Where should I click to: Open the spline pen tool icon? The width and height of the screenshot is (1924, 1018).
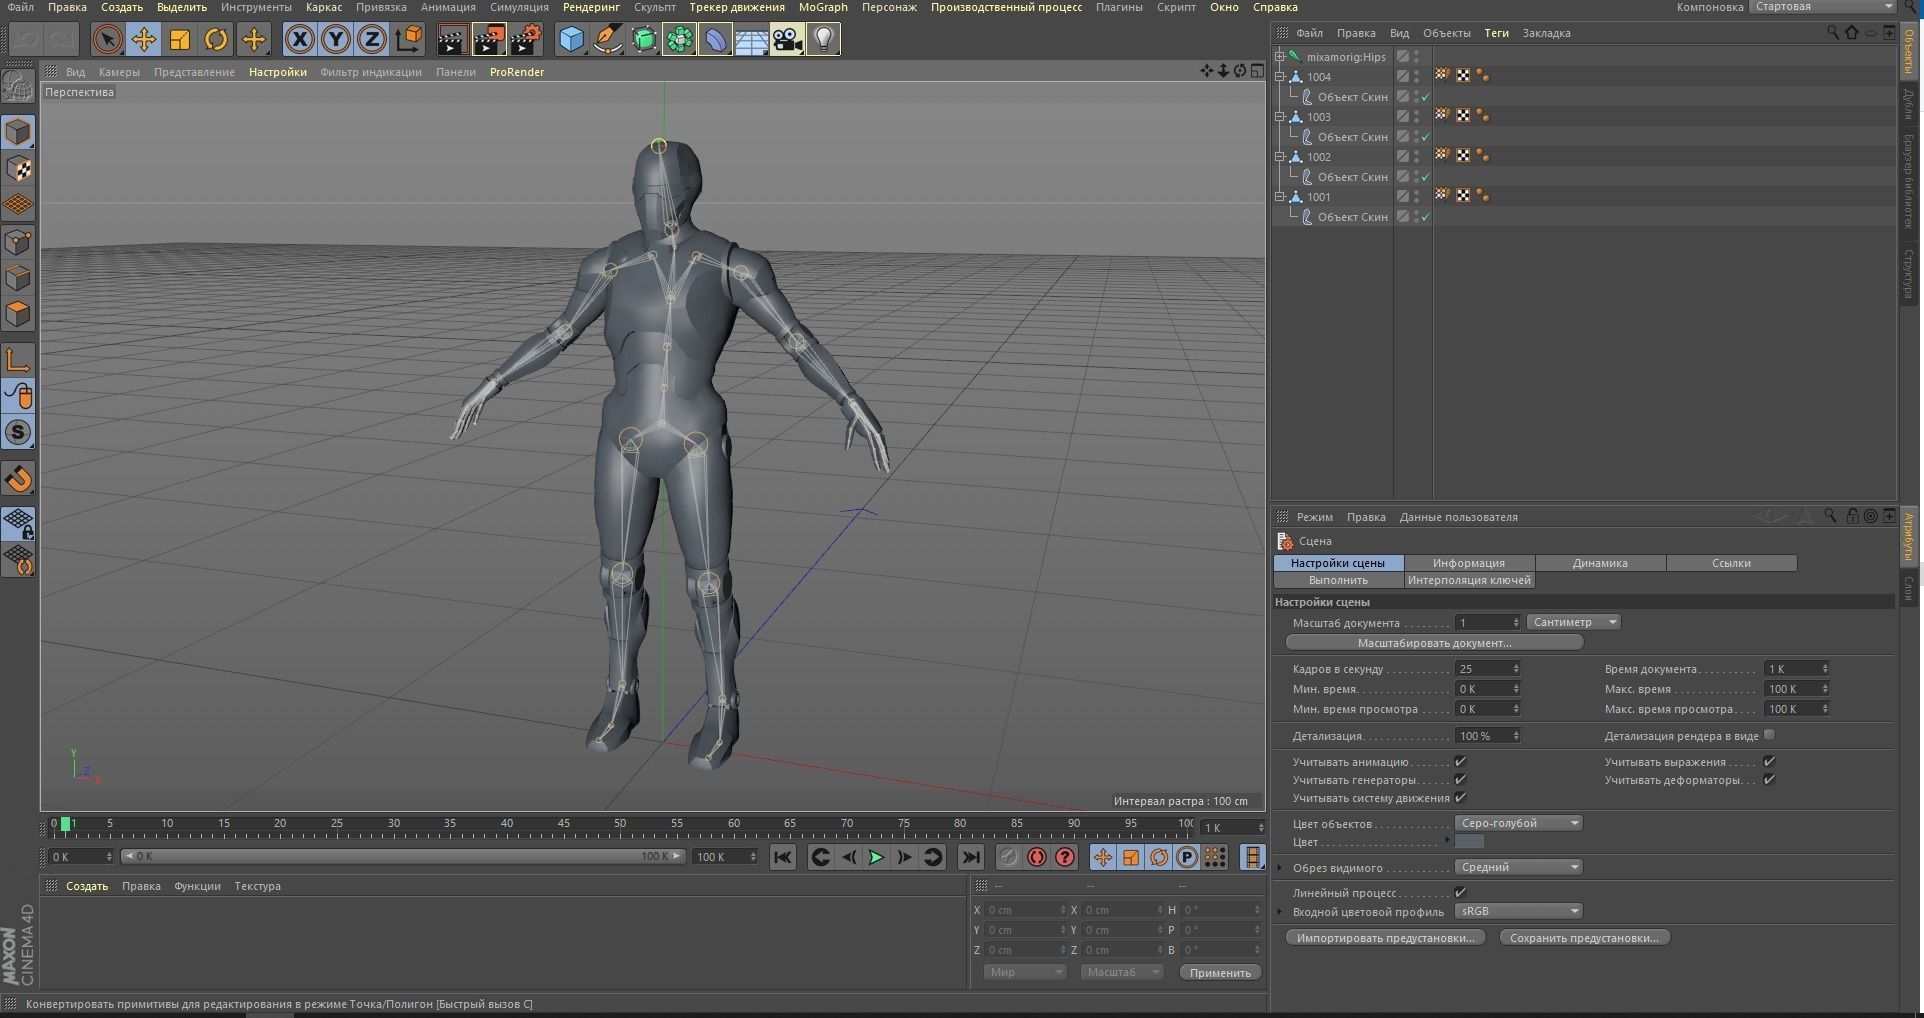pyautogui.click(x=607, y=40)
